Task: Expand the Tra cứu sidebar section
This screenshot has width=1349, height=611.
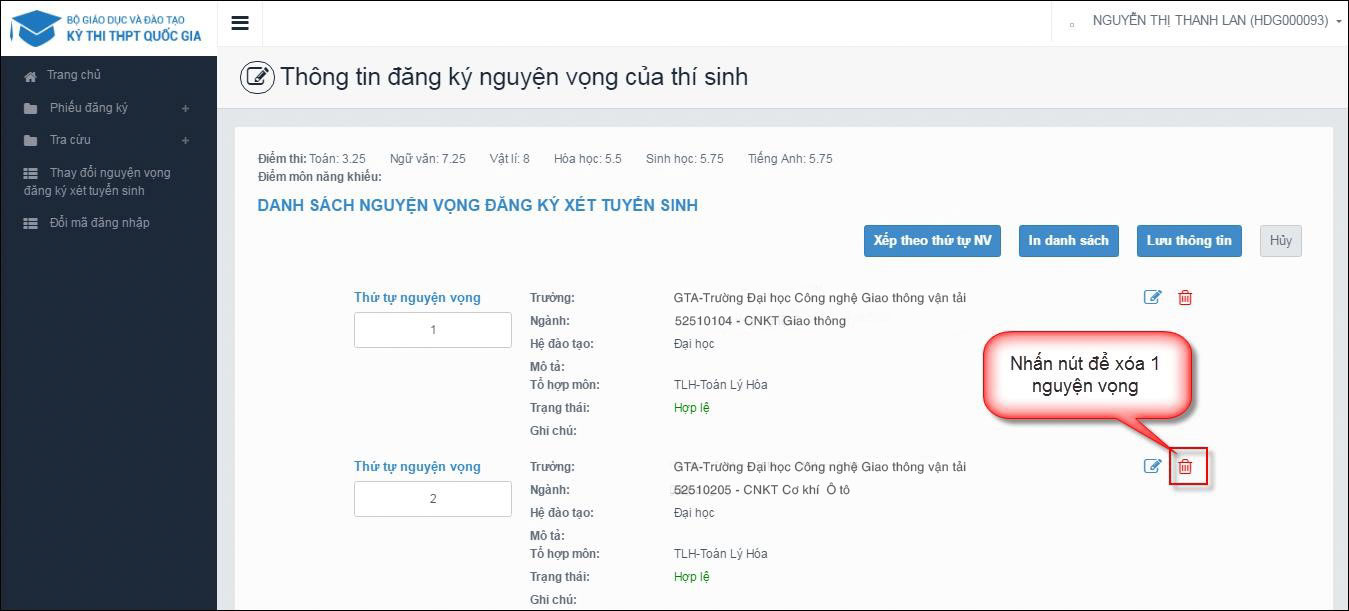Action: pos(184,139)
